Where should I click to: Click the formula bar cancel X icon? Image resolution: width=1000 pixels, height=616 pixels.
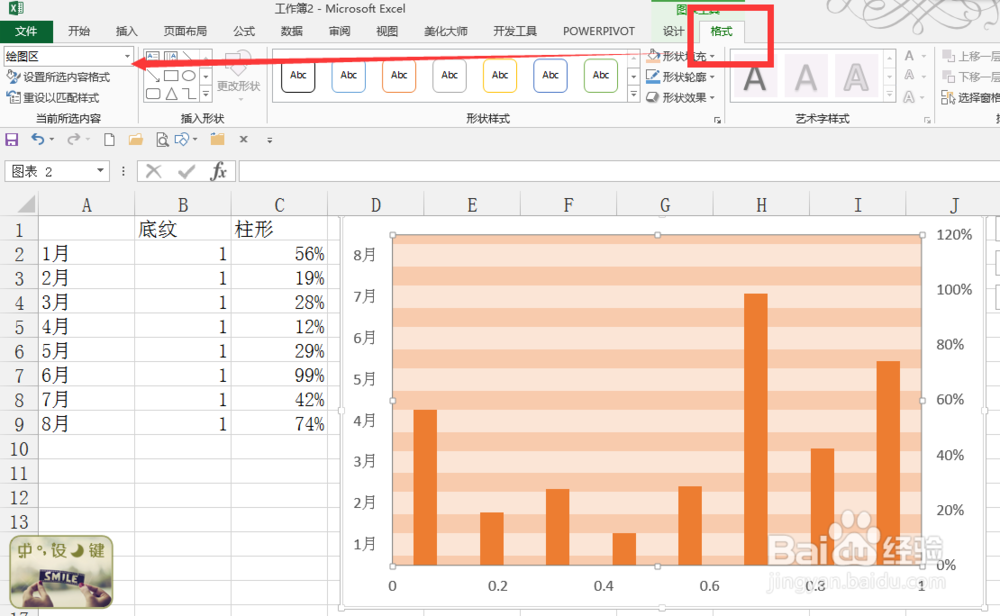(153, 171)
